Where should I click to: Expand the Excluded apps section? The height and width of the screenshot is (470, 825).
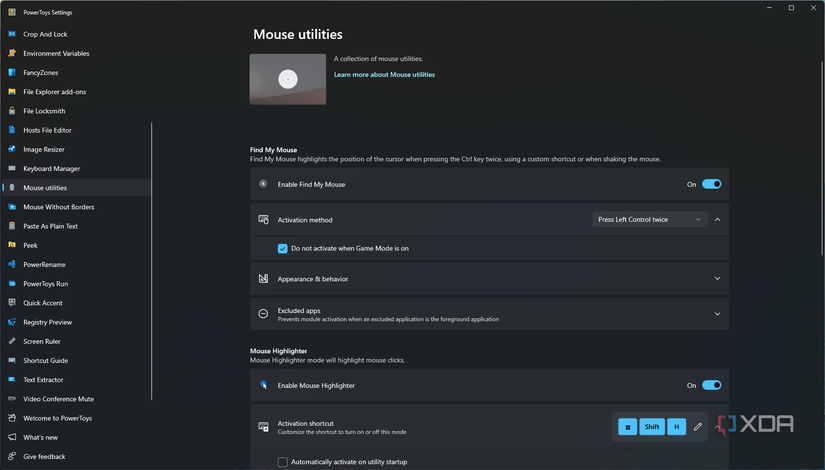pyautogui.click(x=717, y=314)
